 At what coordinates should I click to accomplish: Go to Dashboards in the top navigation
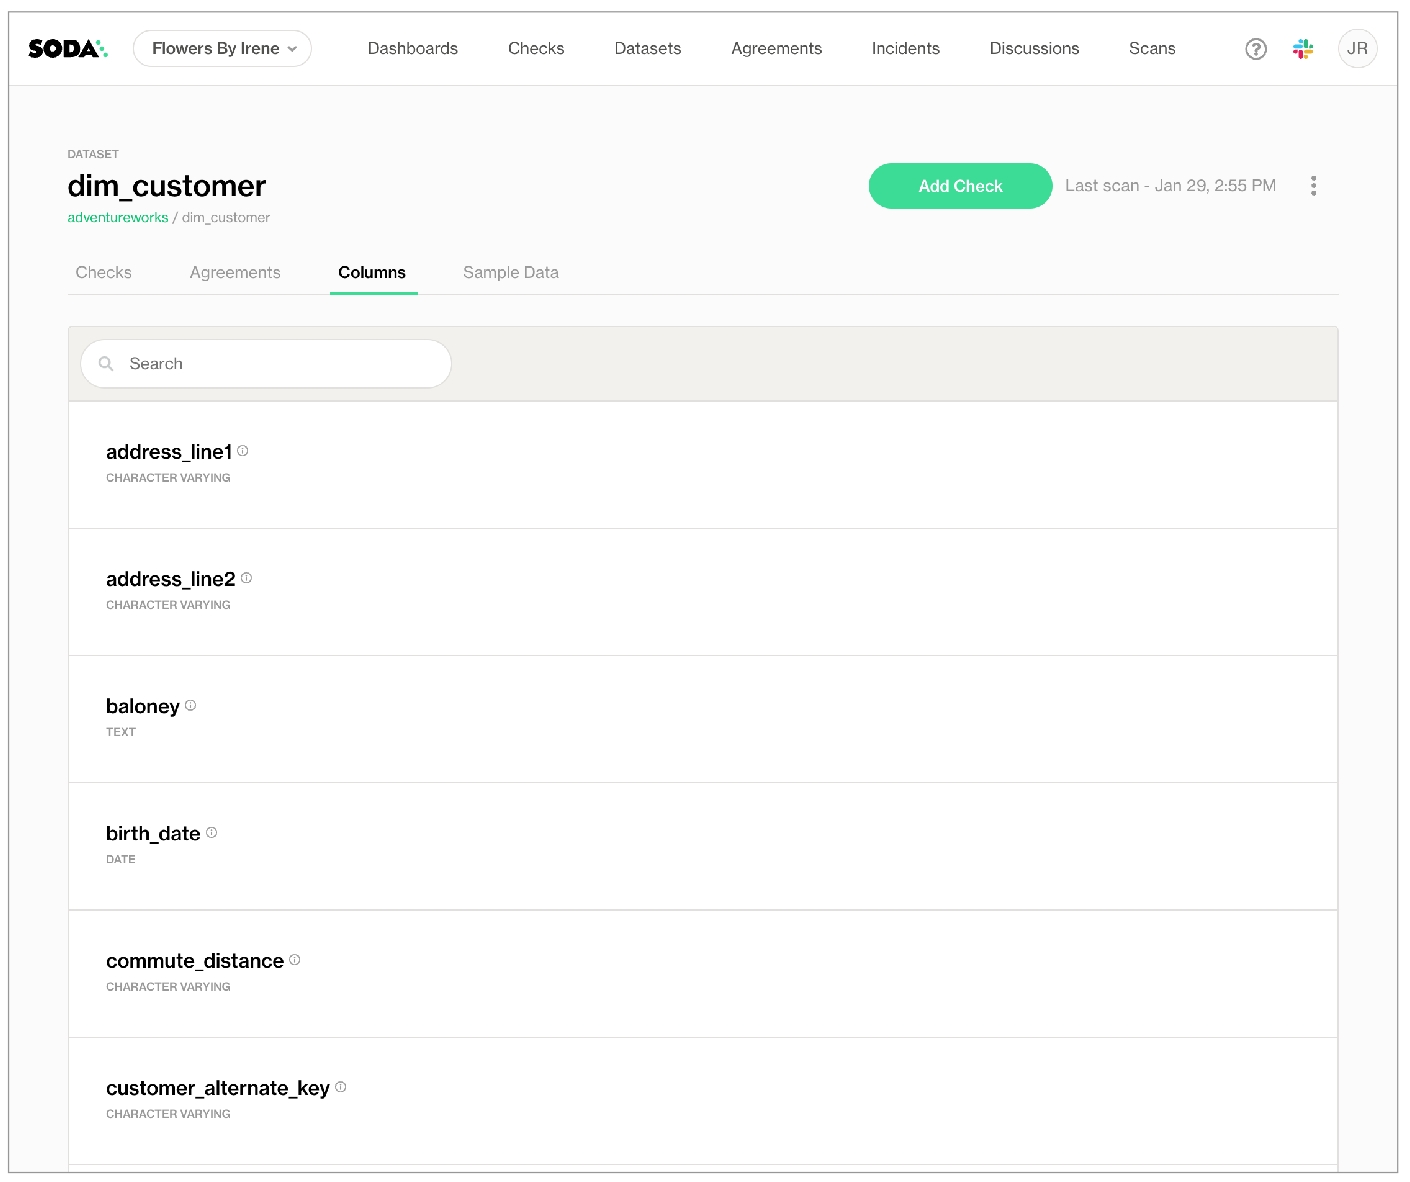pyautogui.click(x=412, y=49)
